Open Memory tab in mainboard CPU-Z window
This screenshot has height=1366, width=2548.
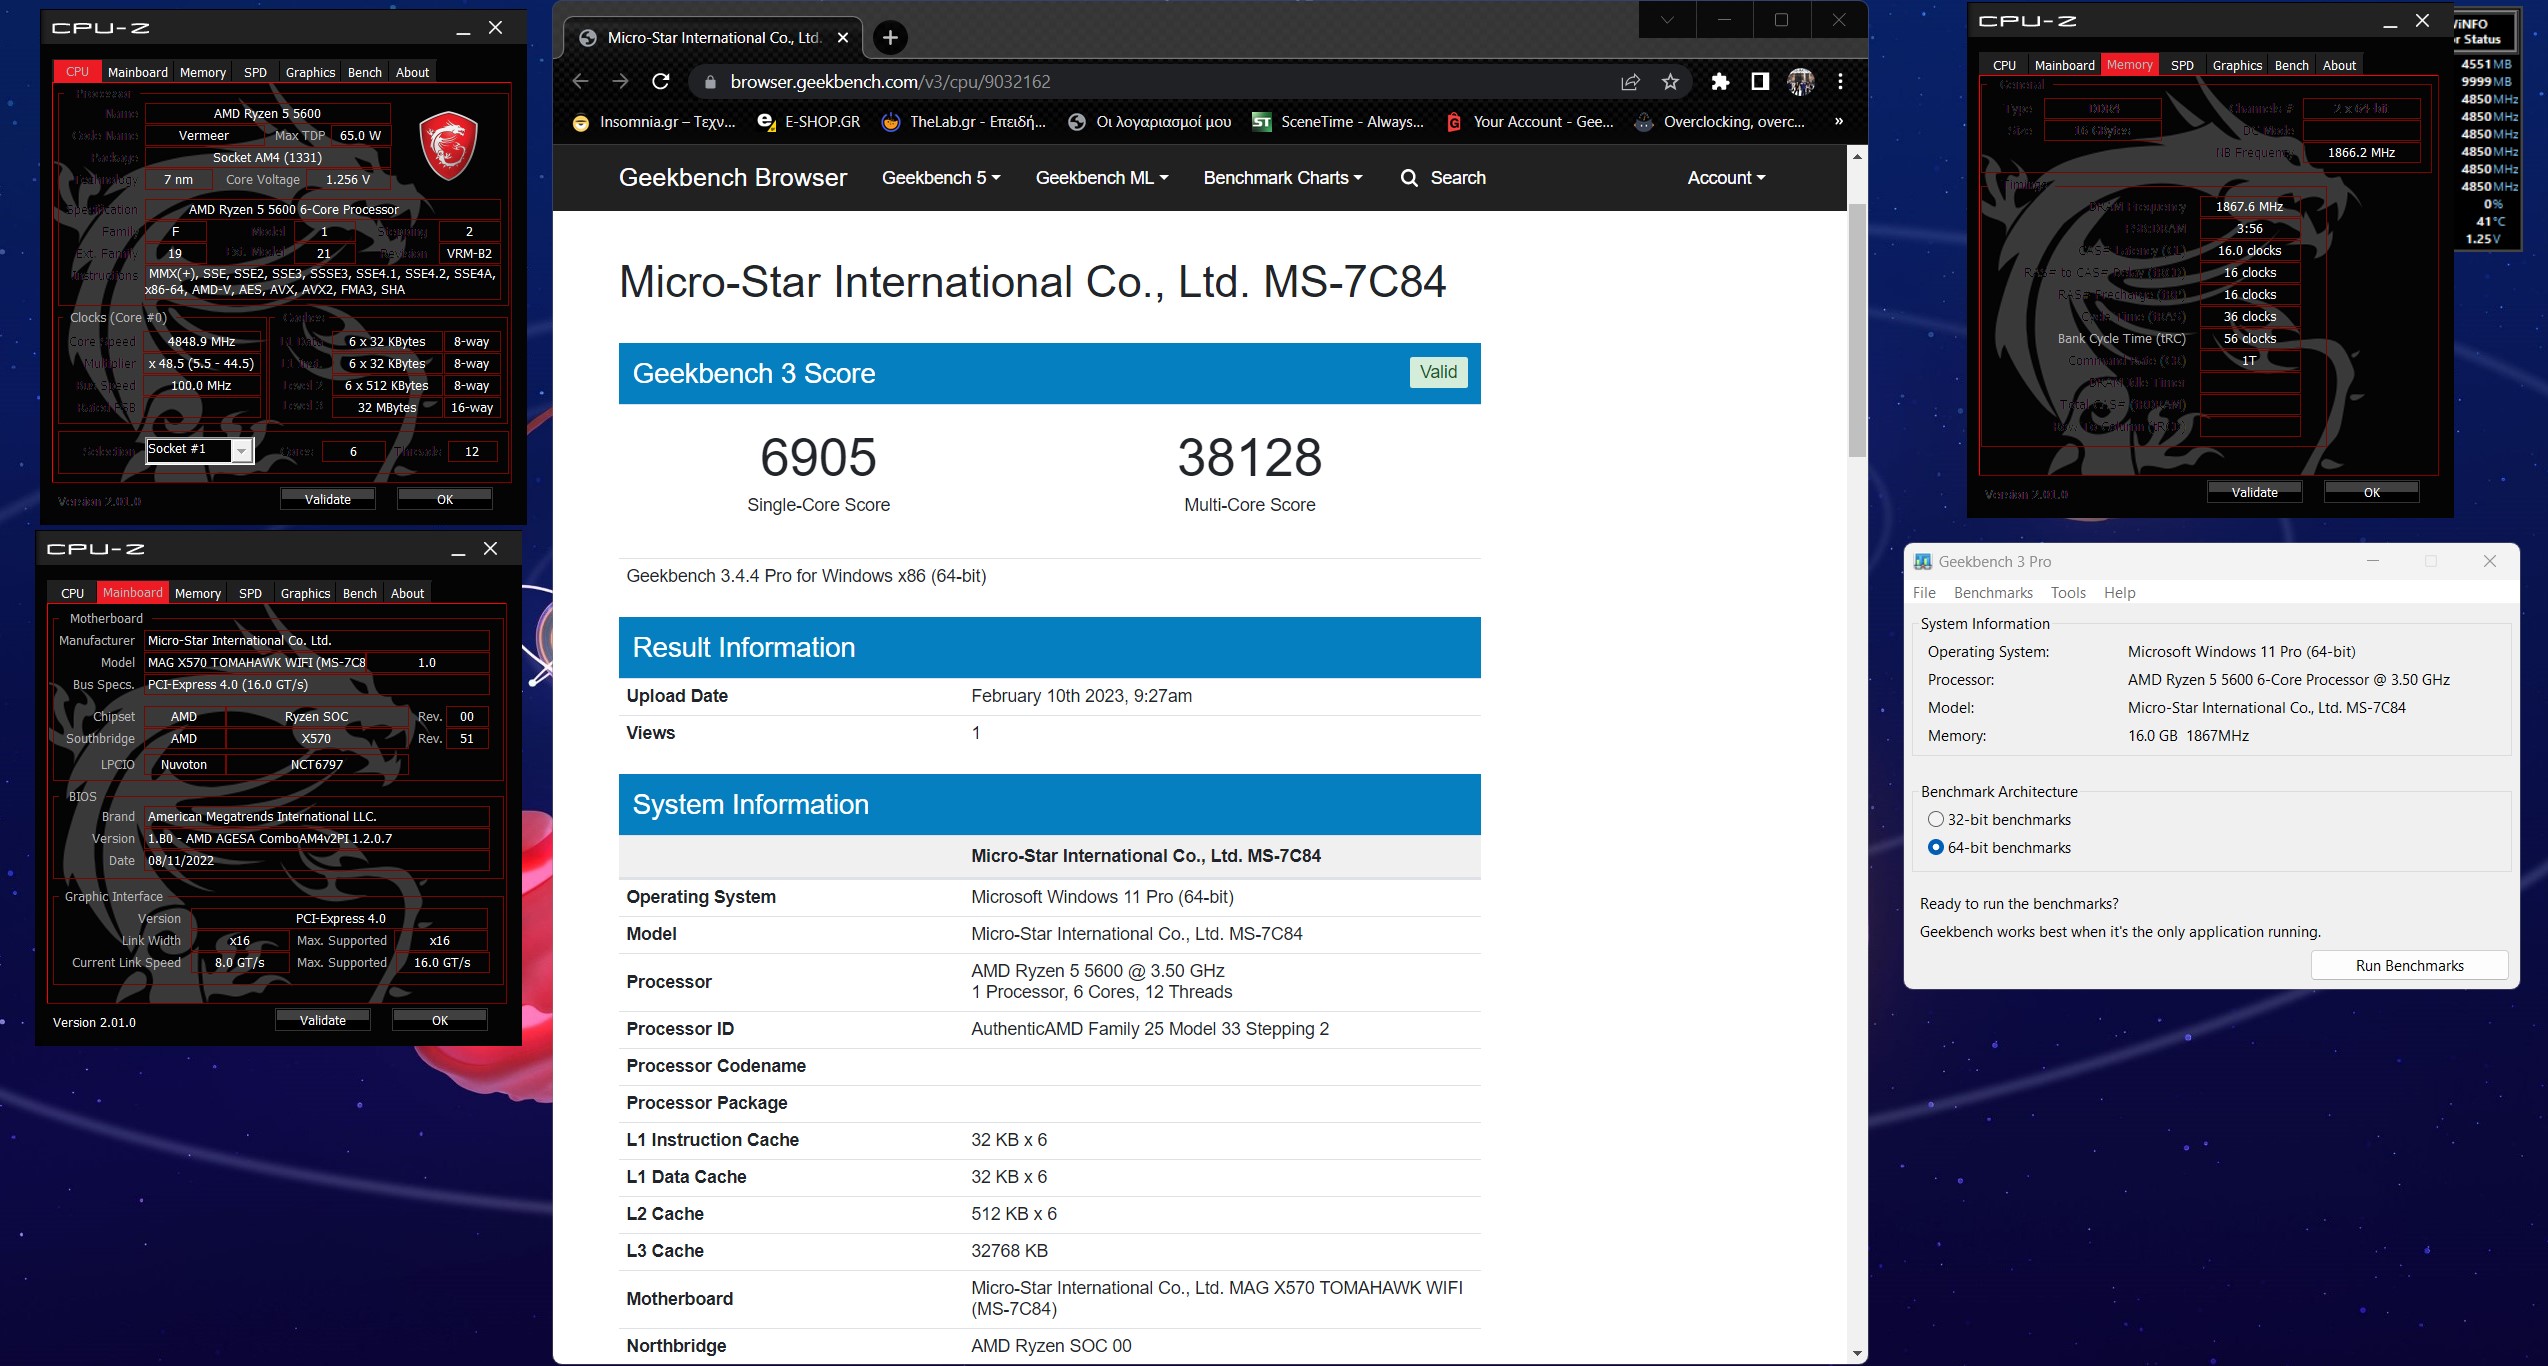[198, 593]
